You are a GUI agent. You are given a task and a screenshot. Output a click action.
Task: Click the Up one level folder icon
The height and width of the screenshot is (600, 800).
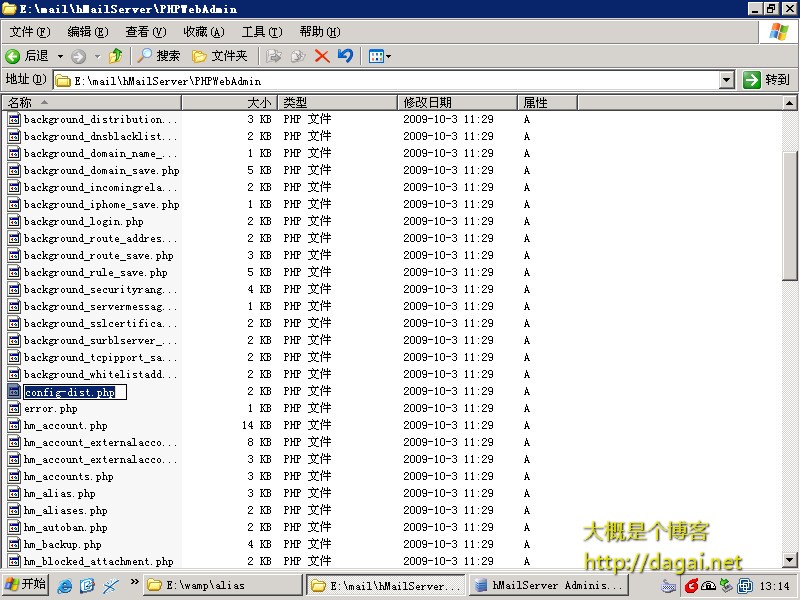[116, 56]
